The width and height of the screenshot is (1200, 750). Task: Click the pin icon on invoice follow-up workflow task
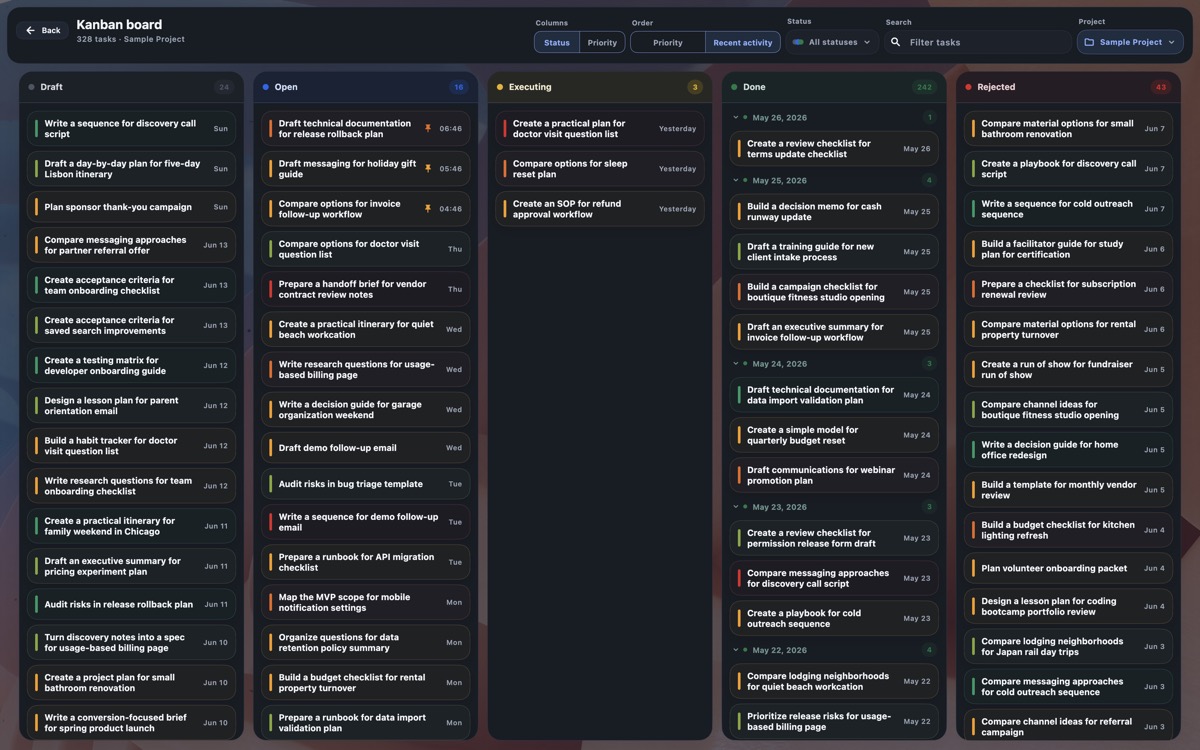click(x=428, y=208)
